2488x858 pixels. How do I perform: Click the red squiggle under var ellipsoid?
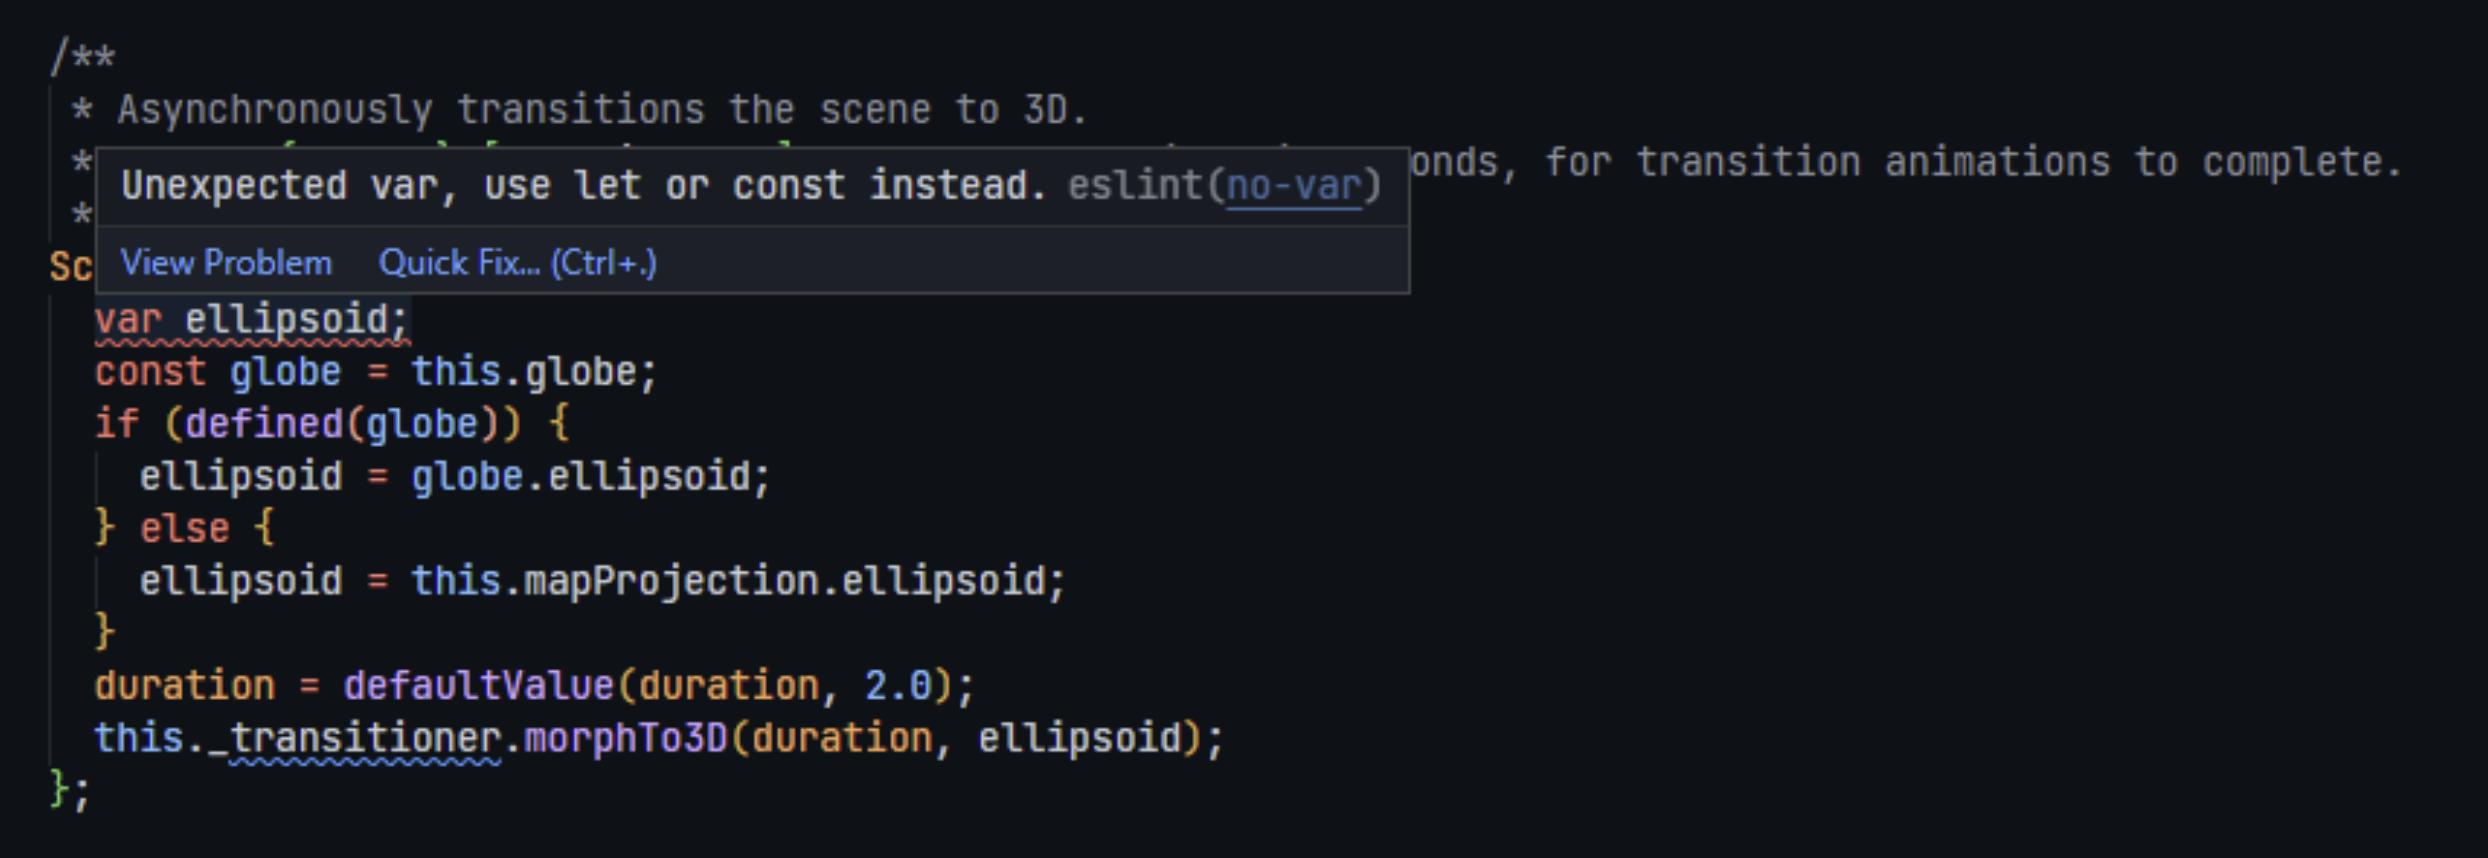click(250, 345)
